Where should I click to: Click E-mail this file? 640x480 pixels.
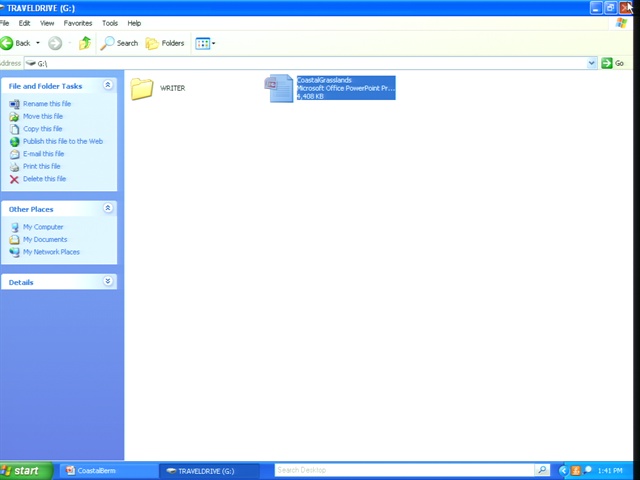[x=44, y=154]
